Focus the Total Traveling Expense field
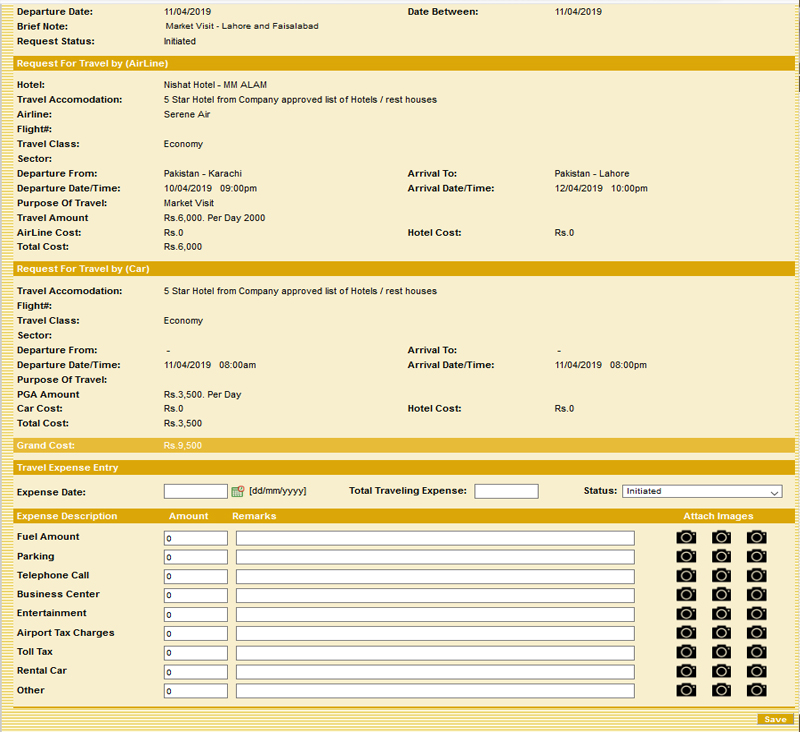800x732 pixels. [506, 491]
